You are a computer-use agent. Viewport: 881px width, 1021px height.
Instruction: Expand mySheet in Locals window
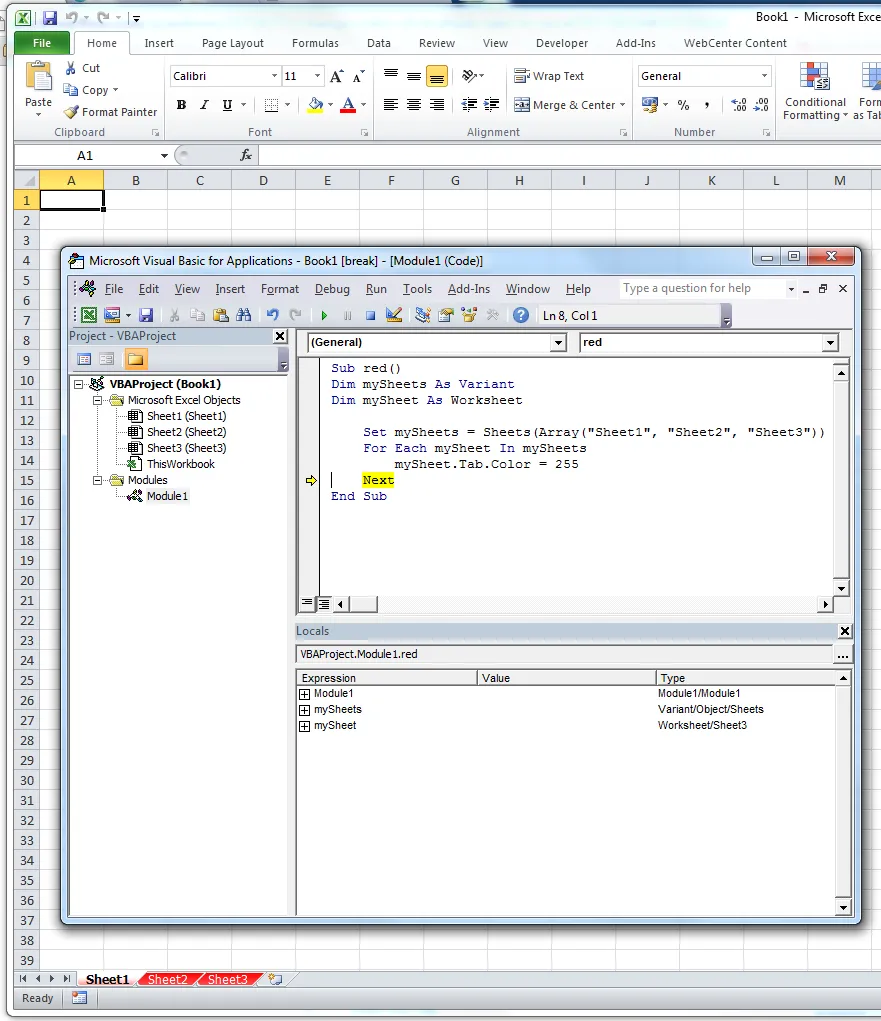(x=304, y=726)
